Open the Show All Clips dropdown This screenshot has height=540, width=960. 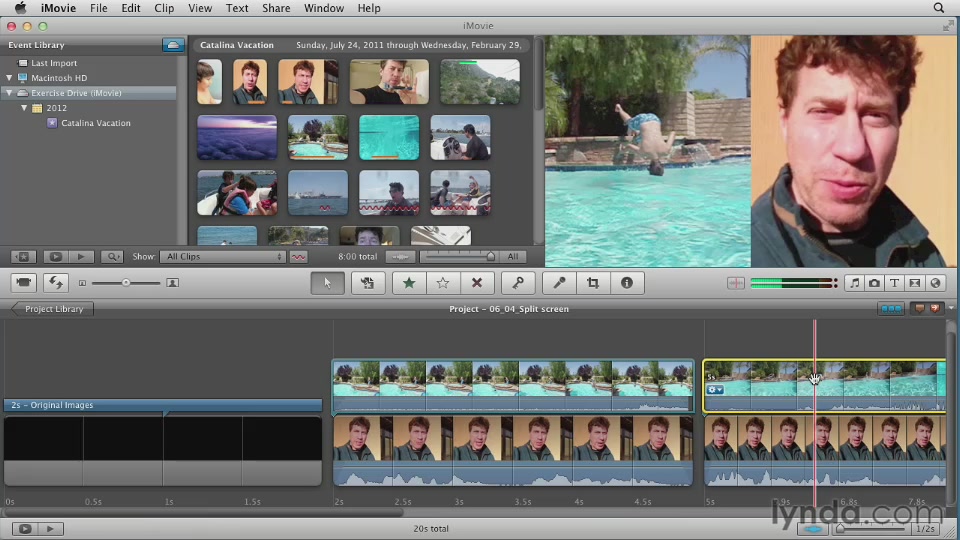(x=223, y=257)
